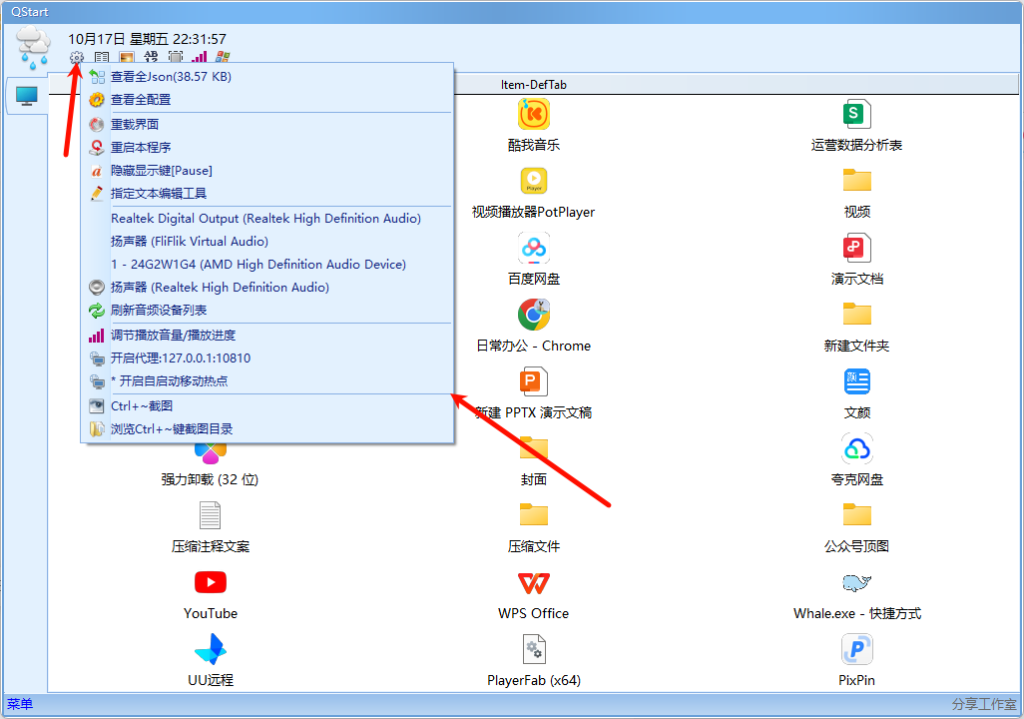The image size is (1024, 719).
Task: Open 酷我音乐 app icon
Action: (x=534, y=114)
